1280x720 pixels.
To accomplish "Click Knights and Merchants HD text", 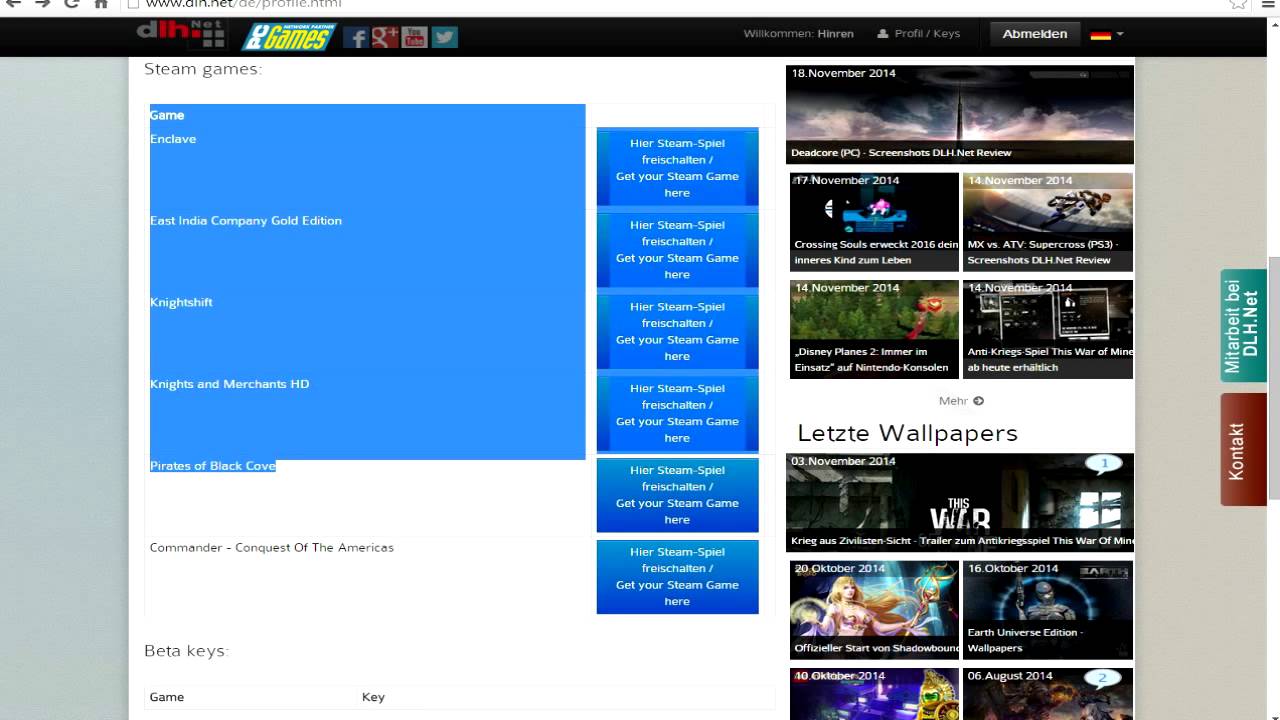I will [x=230, y=384].
